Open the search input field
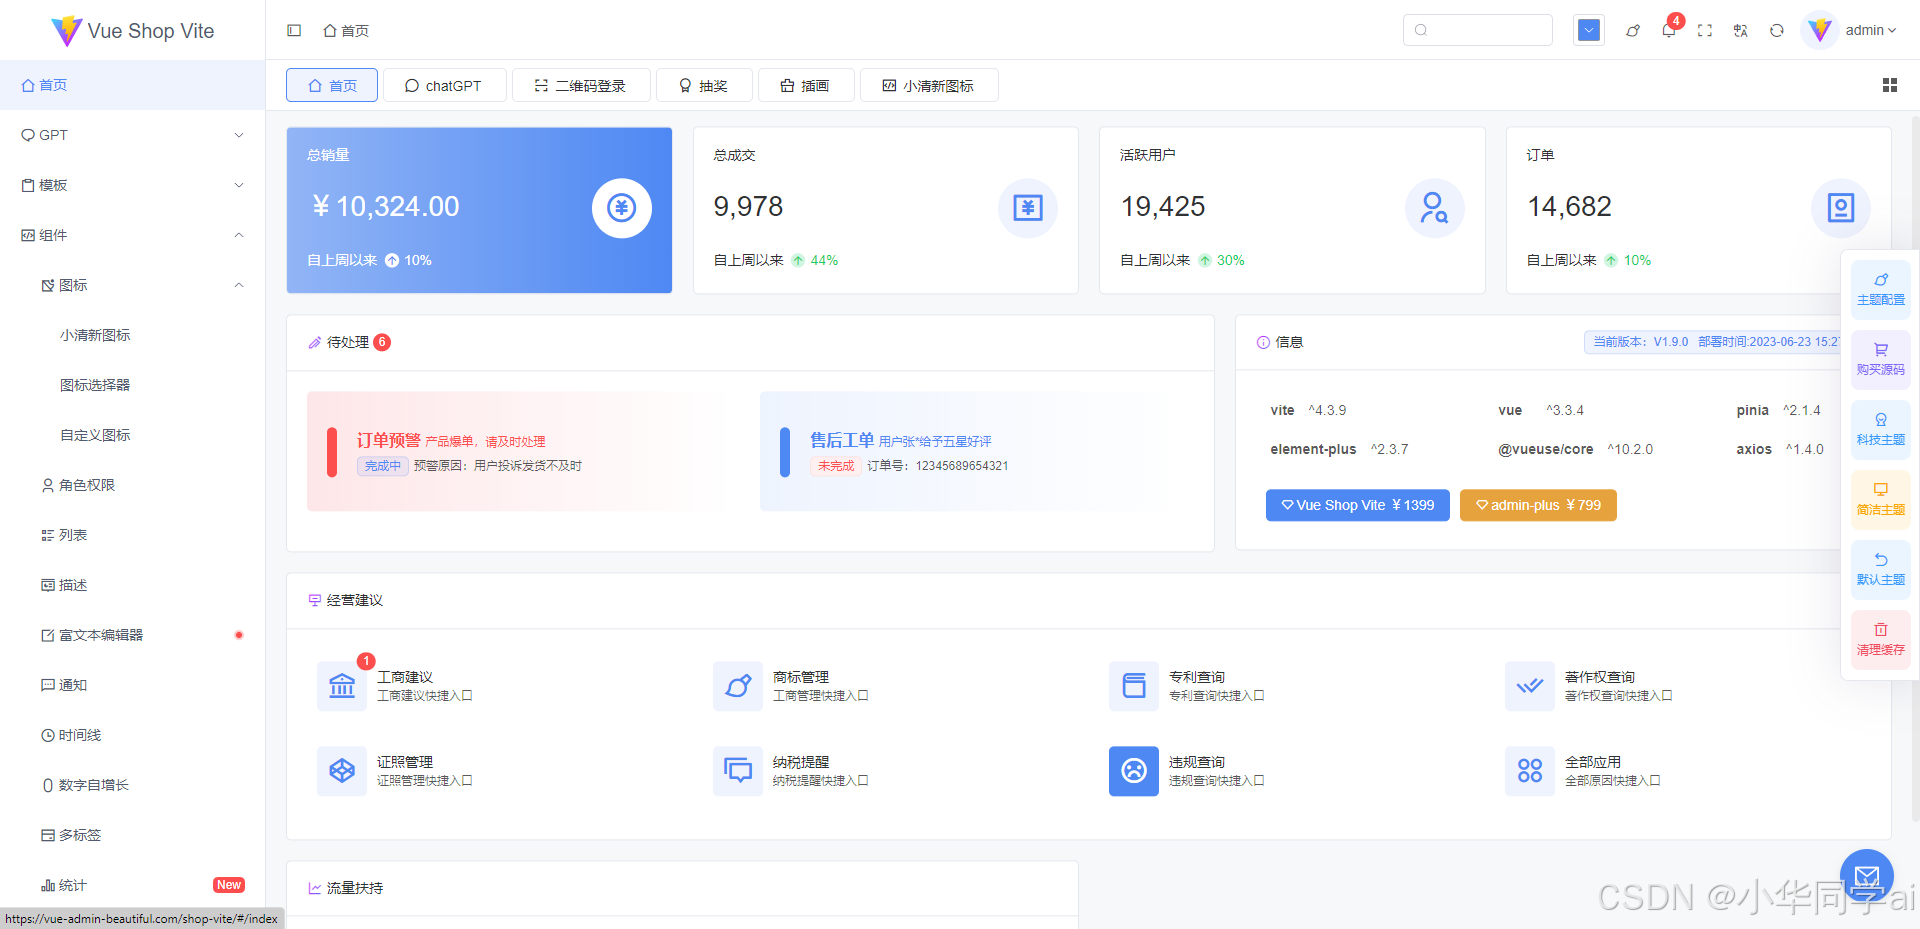Screen dimensions: 1920x929 (x=1477, y=30)
